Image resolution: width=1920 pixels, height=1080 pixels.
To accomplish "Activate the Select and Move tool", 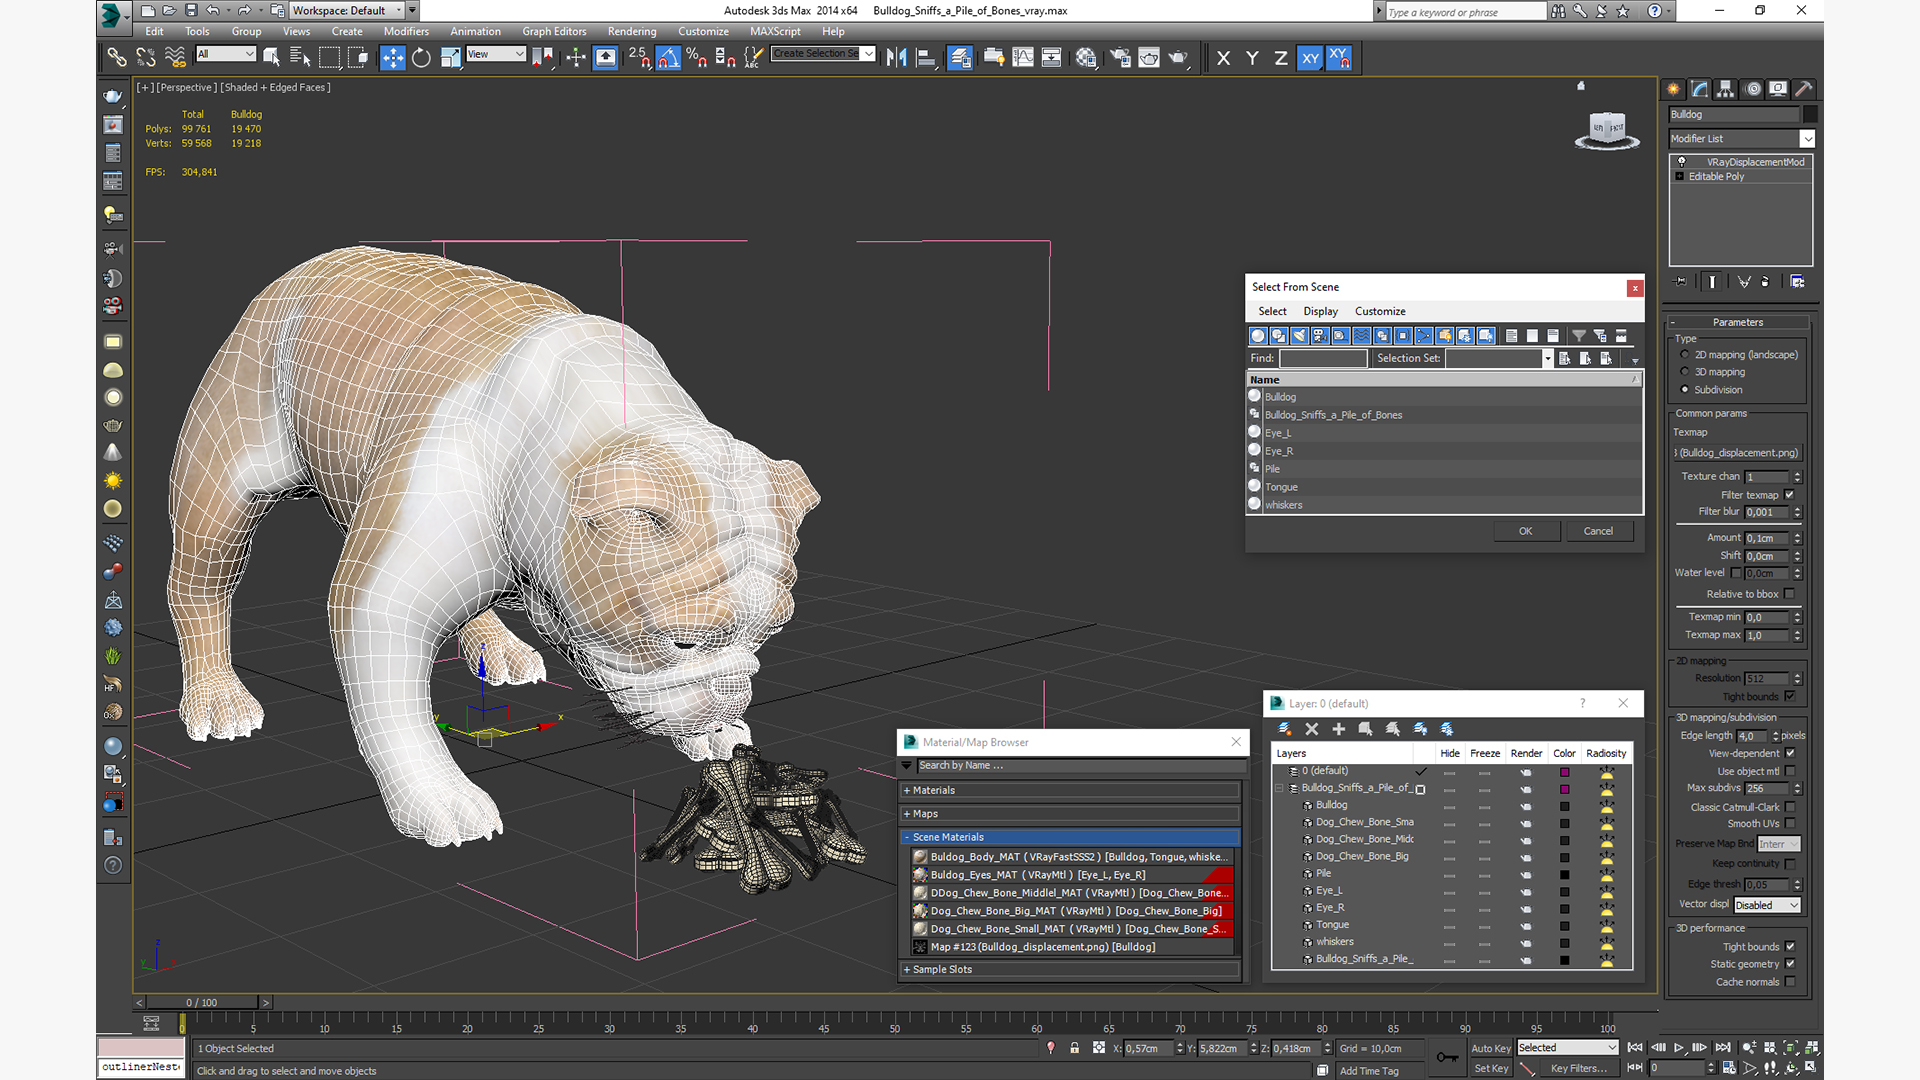I will tap(392, 57).
